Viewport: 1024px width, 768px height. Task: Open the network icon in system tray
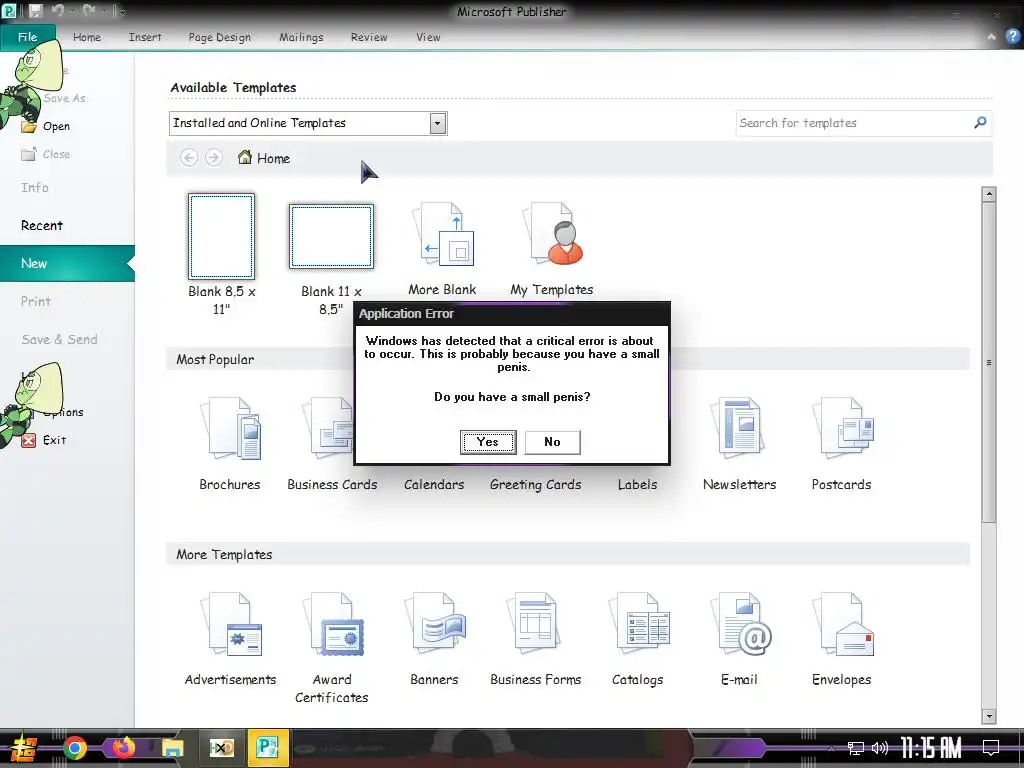click(x=856, y=748)
